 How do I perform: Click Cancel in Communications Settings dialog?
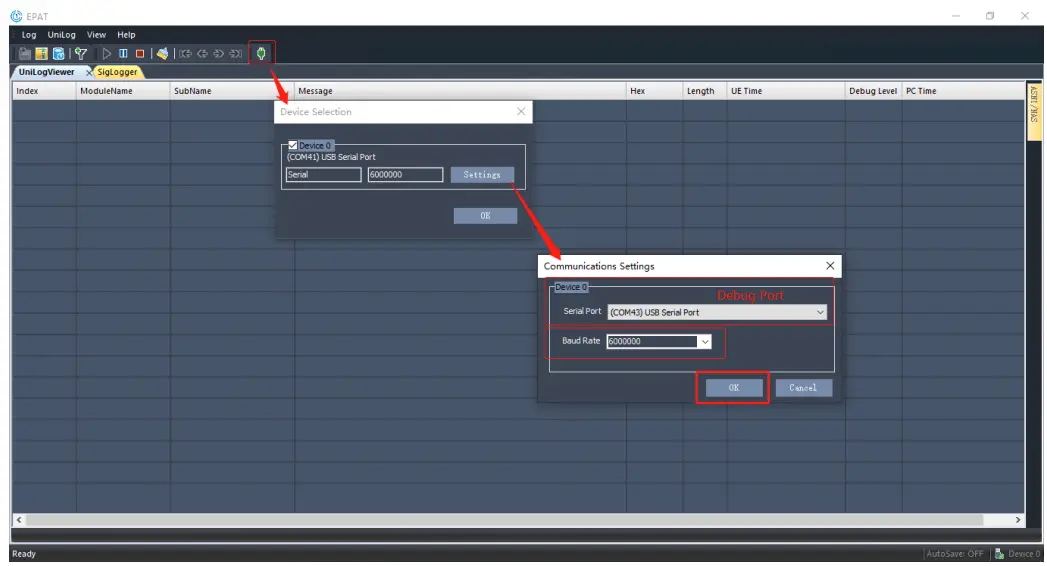coord(803,388)
